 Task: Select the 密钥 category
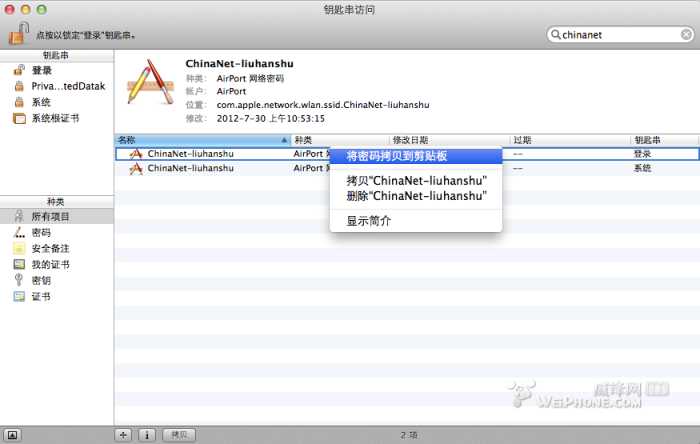(x=42, y=280)
